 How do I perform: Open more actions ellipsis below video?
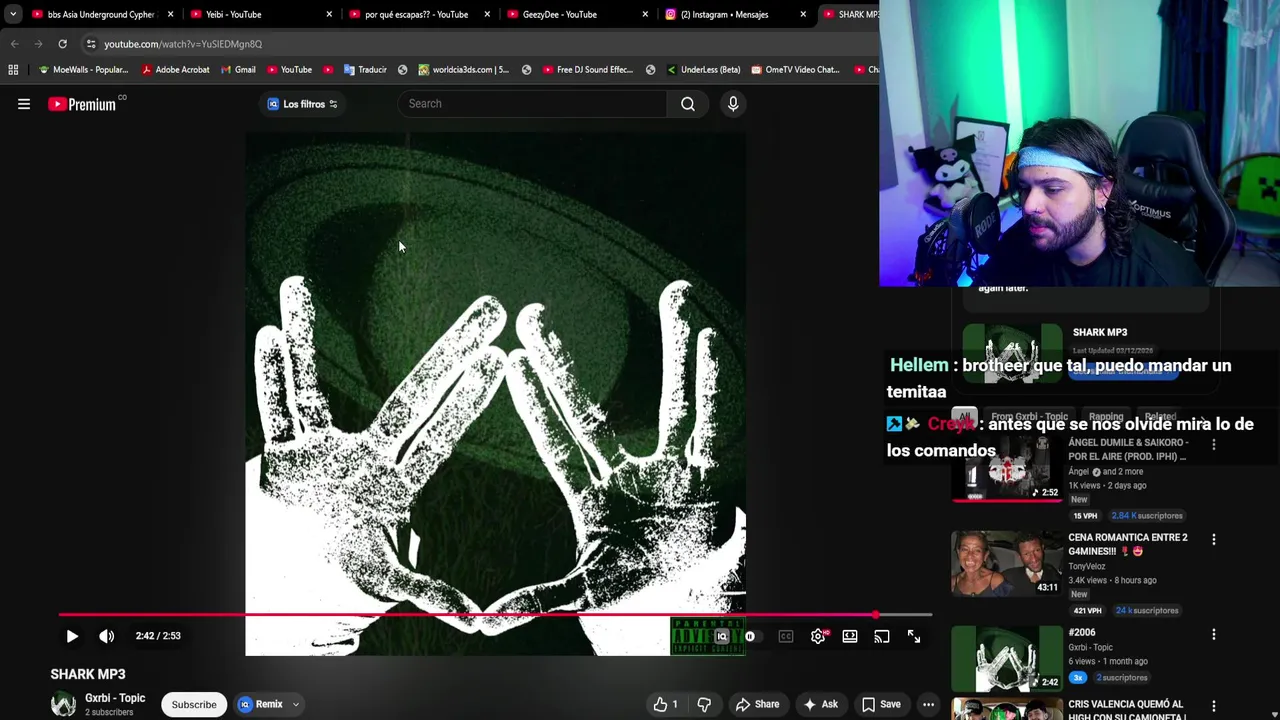point(929,705)
